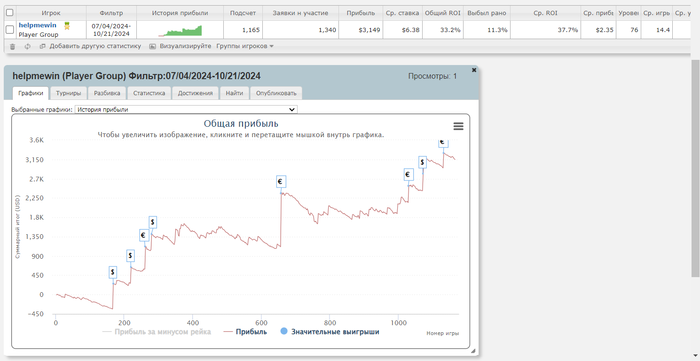
Task: Close the helpmewin chart panel
Action: pos(474,70)
